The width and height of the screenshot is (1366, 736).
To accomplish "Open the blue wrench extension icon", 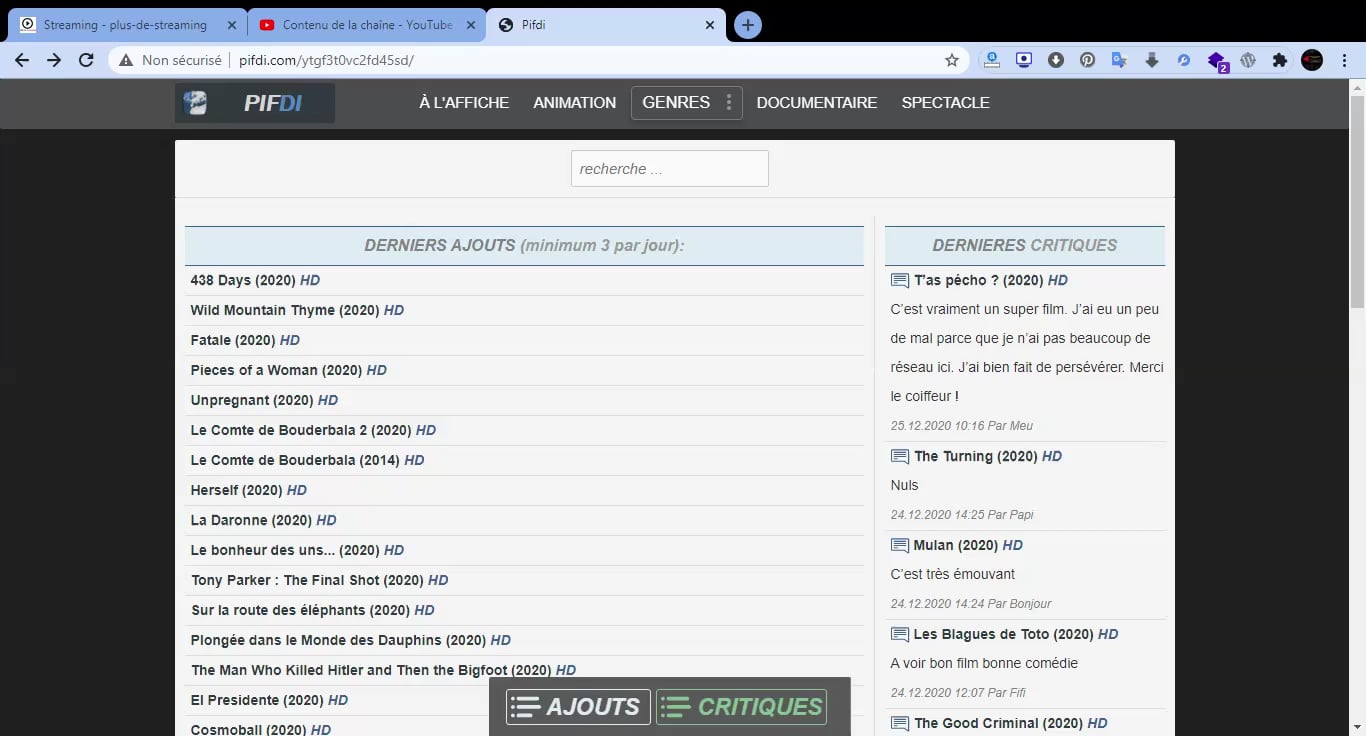I will [1183, 60].
